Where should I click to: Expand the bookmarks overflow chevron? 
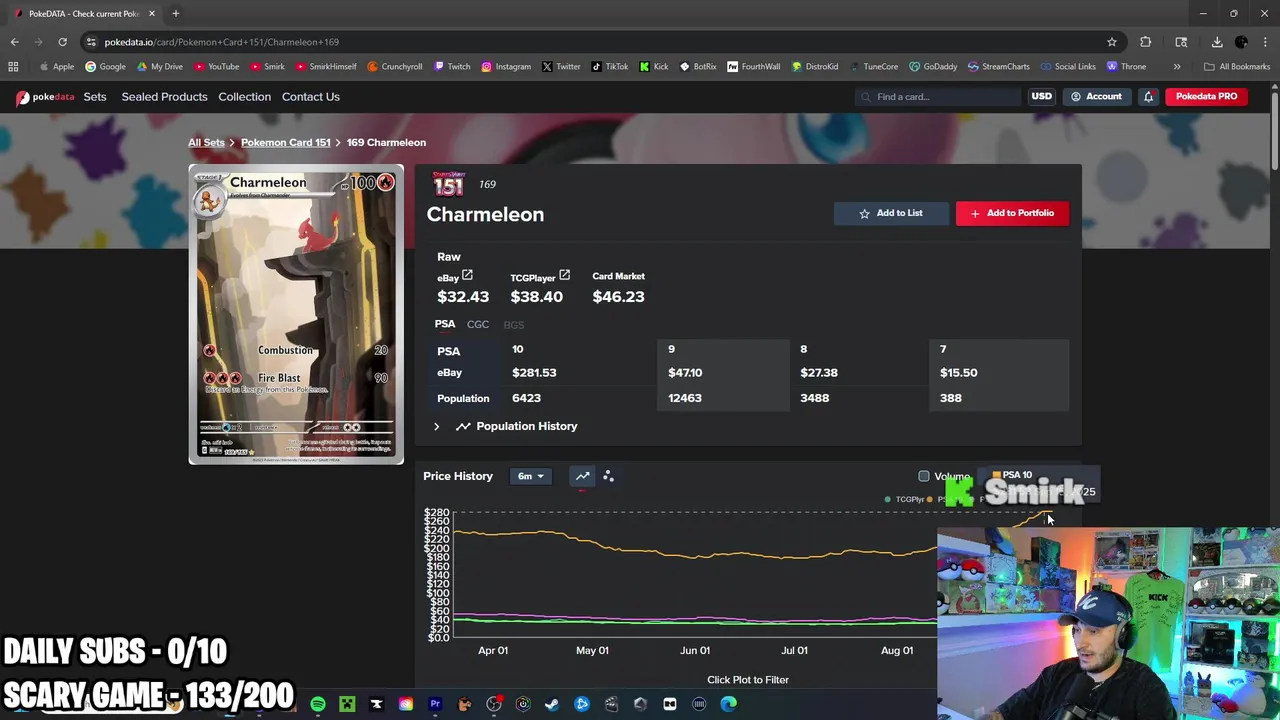click(1177, 67)
